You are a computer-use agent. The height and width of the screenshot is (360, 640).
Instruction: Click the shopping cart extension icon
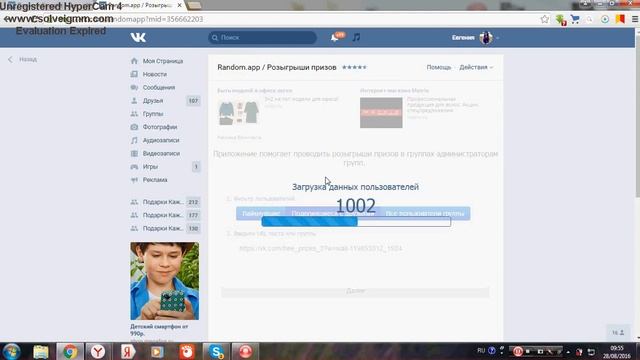pos(575,19)
